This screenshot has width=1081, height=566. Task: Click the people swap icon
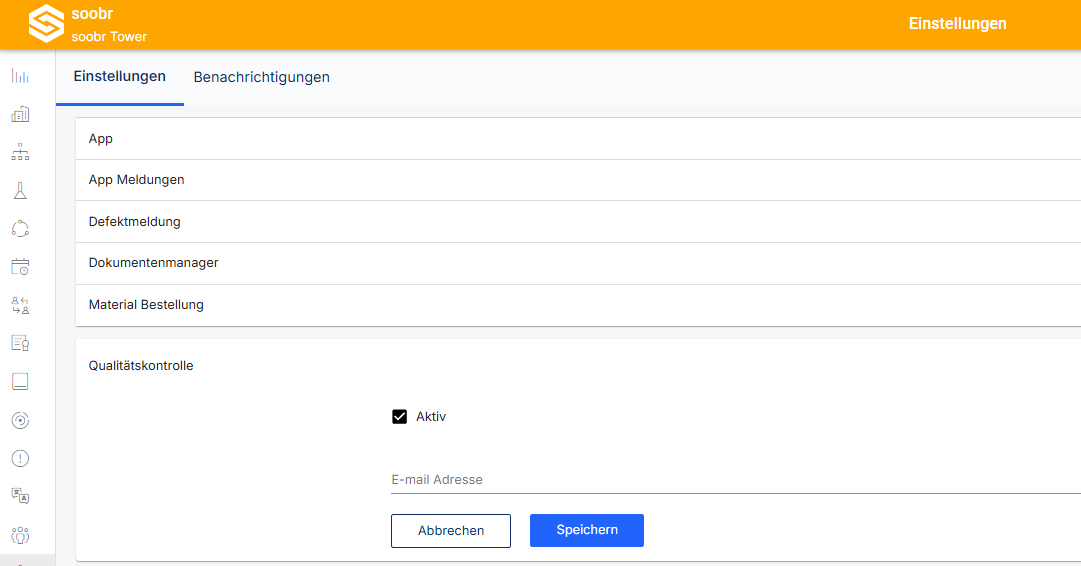tap(20, 305)
